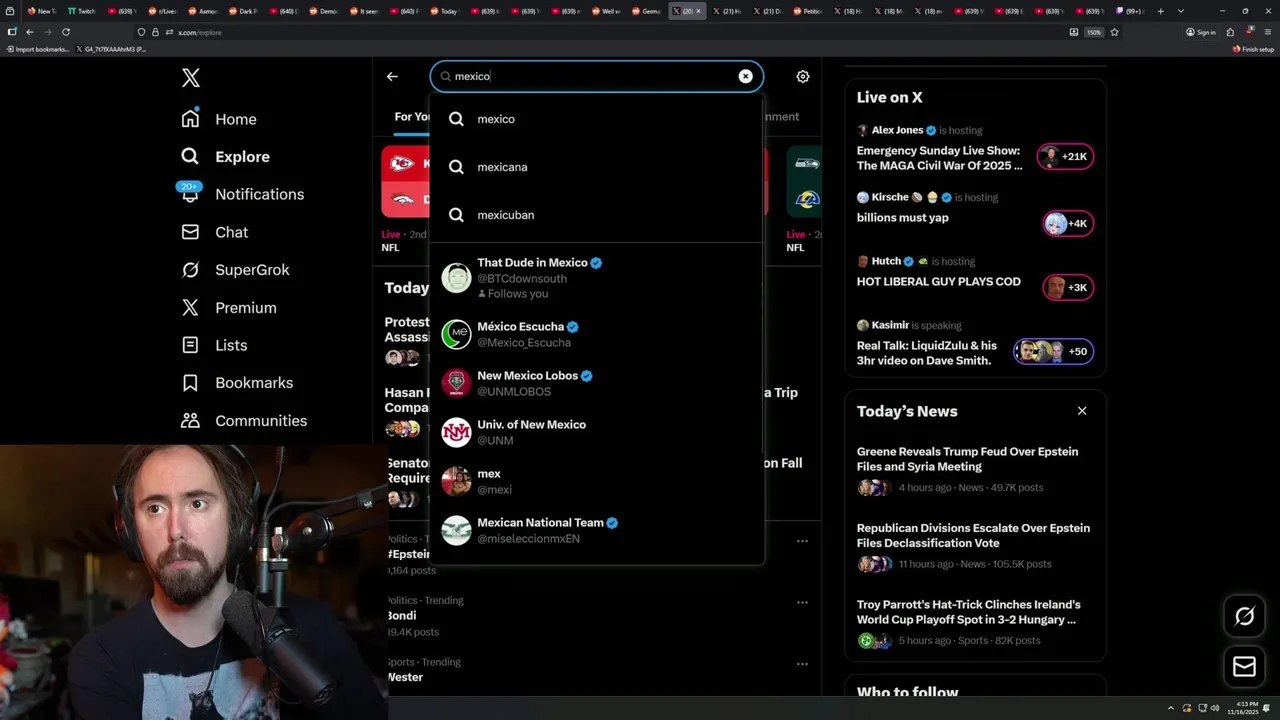Select the 'mexico' search suggestion
The width and height of the screenshot is (1280, 720).
597,119
